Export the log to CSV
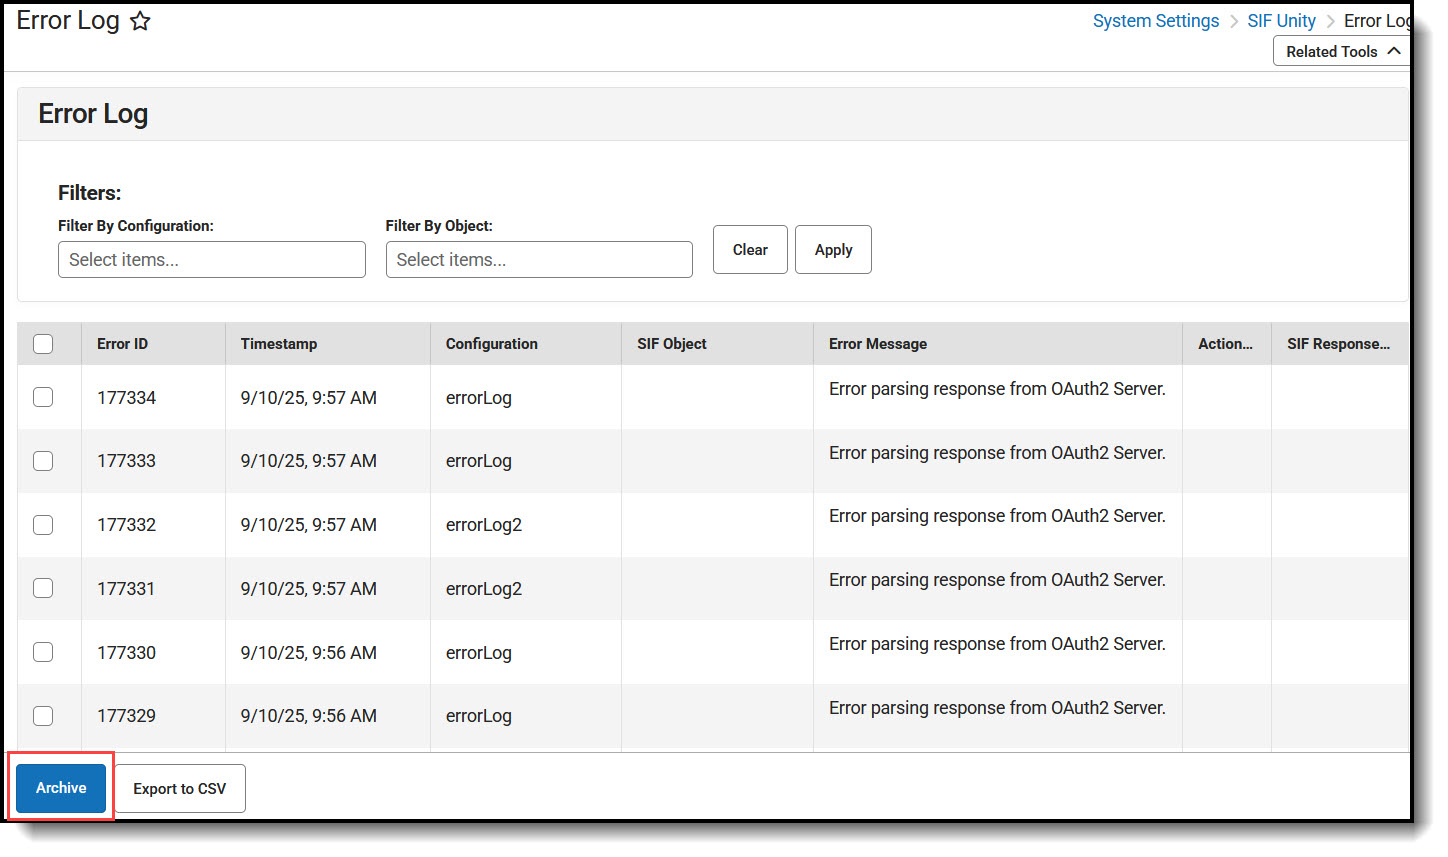This screenshot has width=1448, height=857. click(180, 789)
